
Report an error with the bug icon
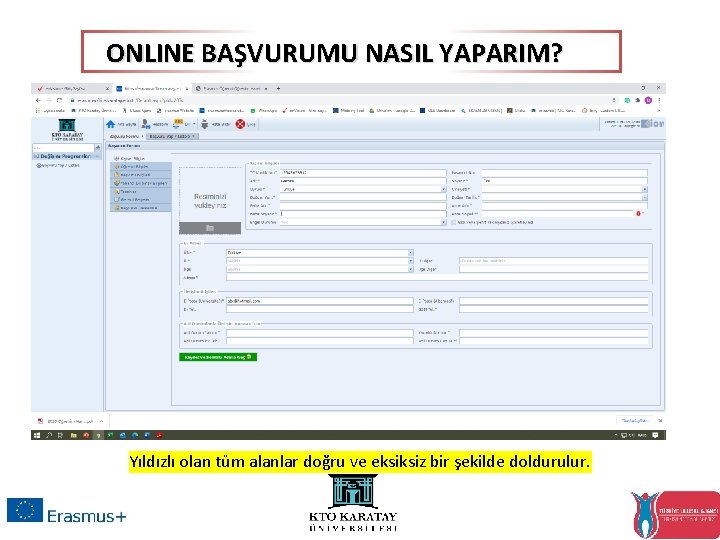click(205, 124)
